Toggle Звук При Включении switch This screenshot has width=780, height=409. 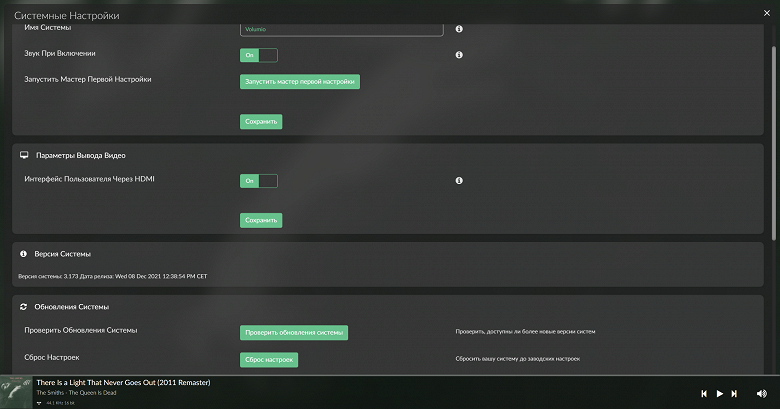259,55
